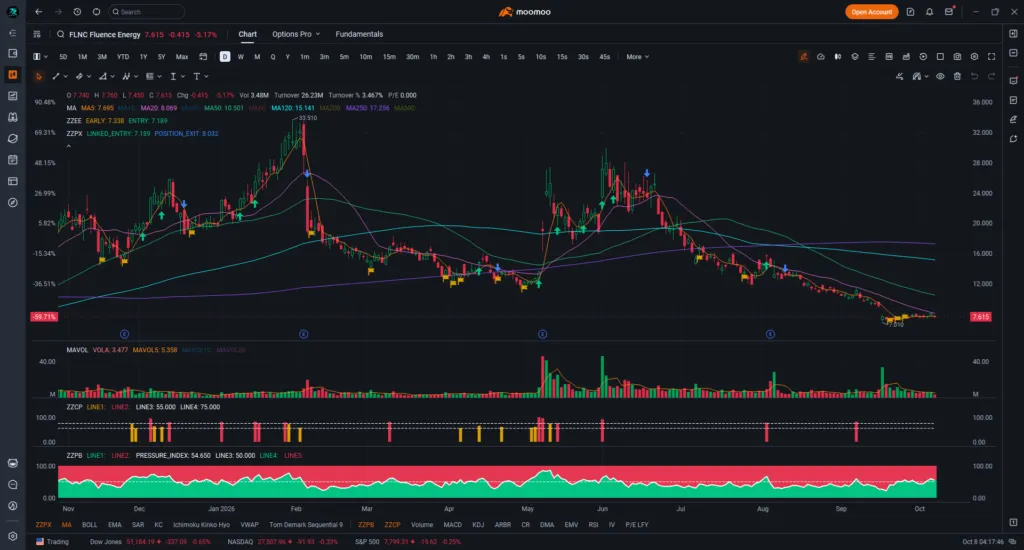This screenshot has height=550, width=1024.
Task: Enable the RSI sub-indicator
Action: tap(593, 525)
